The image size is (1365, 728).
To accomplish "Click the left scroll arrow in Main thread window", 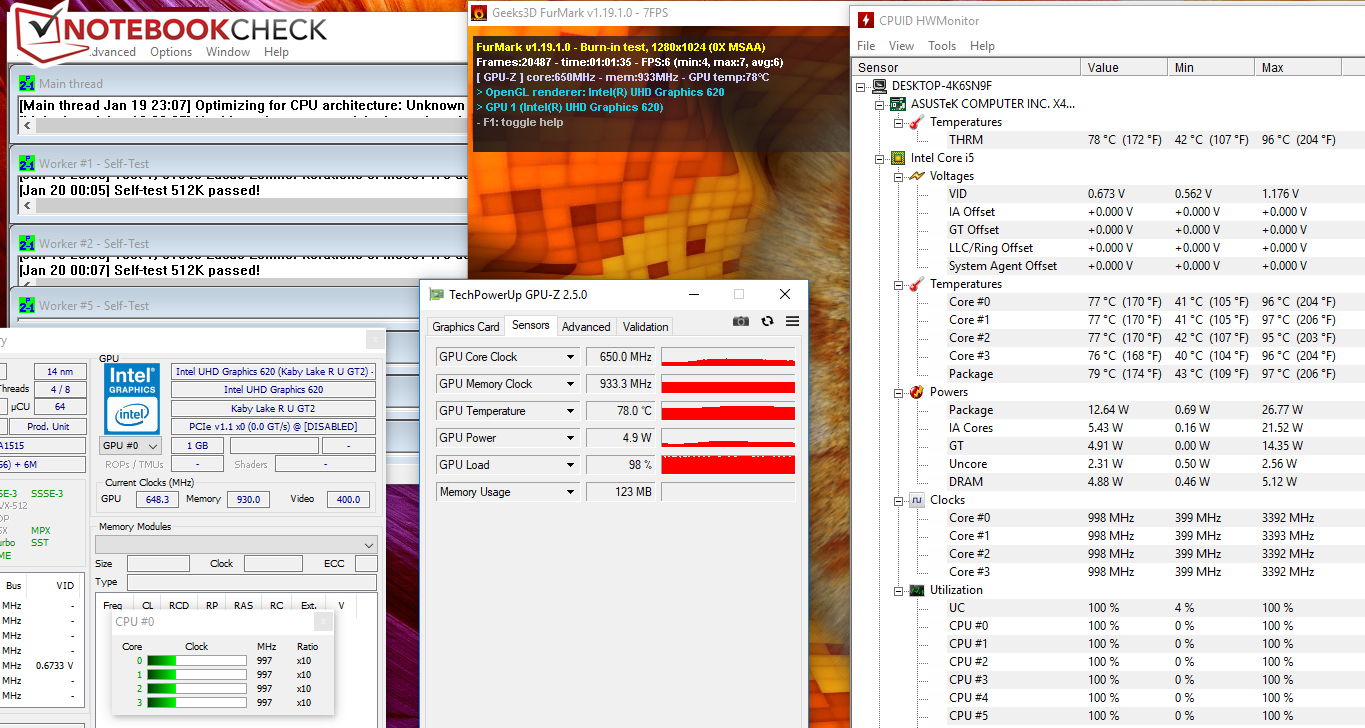I will [x=27, y=127].
